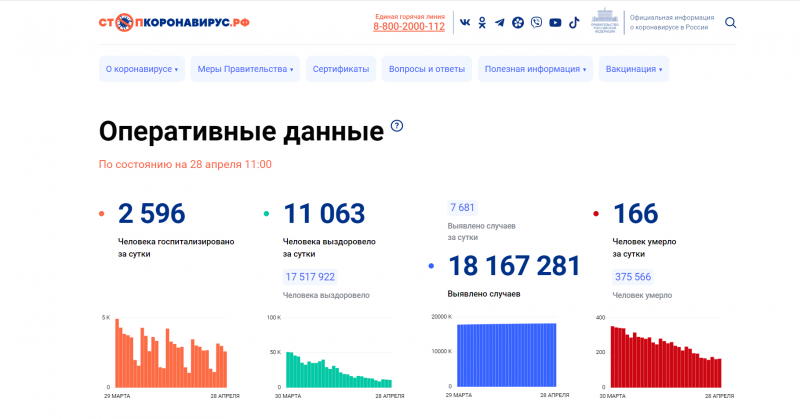Expand the О коронавирусе dropdown menu
800x419 pixels.
tap(142, 69)
